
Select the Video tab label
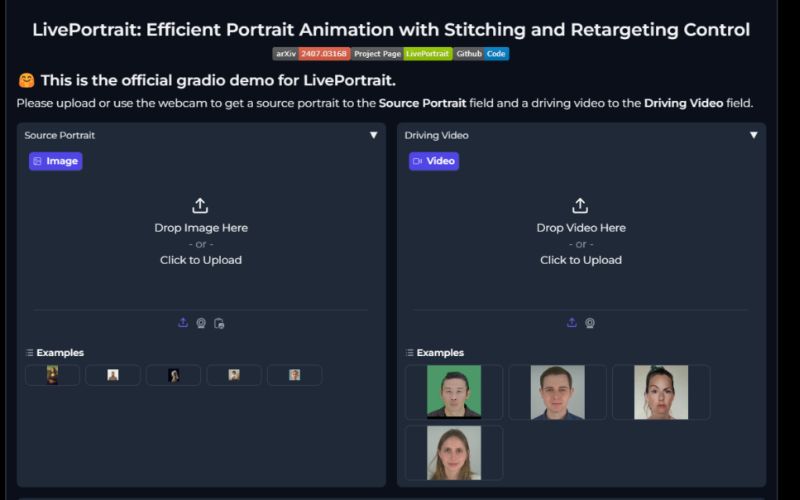point(434,161)
